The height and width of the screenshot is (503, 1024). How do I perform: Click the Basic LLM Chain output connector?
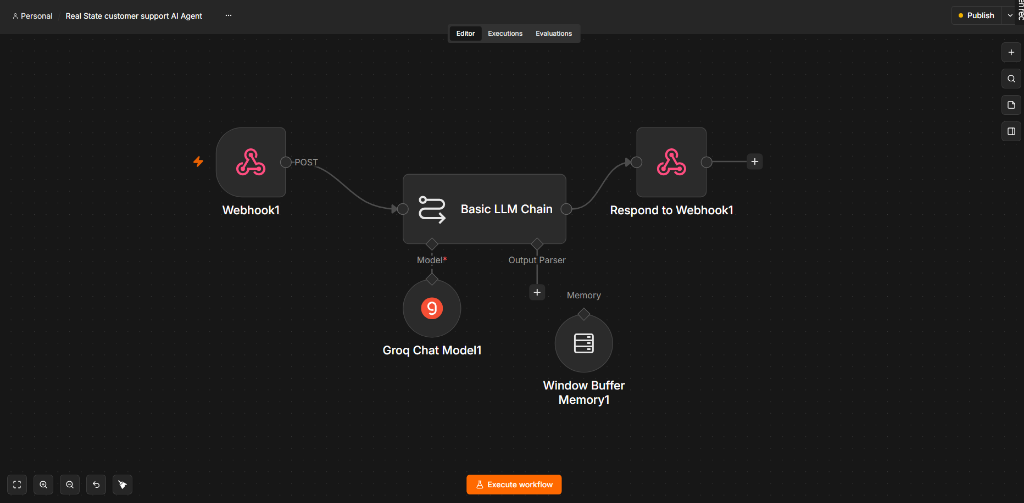(566, 209)
